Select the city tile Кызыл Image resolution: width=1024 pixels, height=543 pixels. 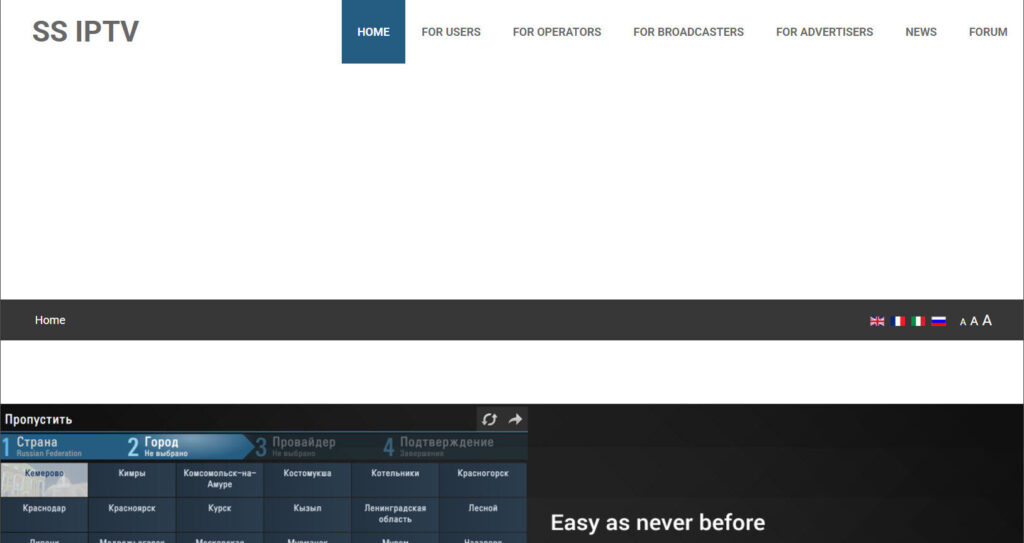click(x=308, y=514)
